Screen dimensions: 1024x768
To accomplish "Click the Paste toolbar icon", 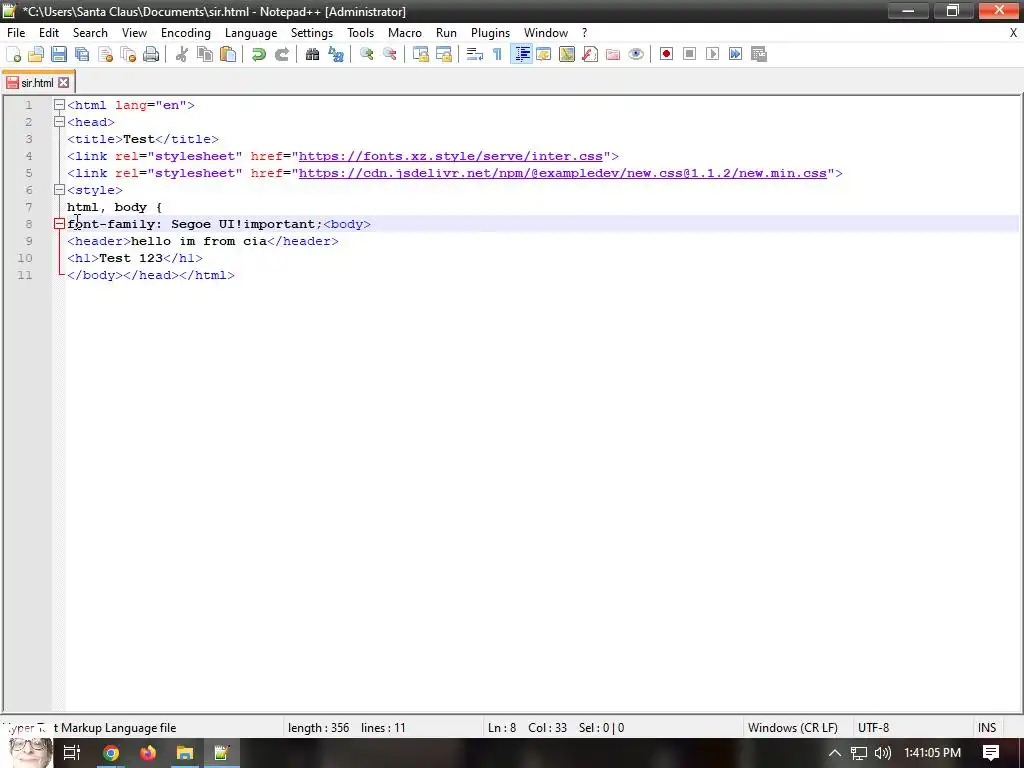I will (x=228, y=54).
